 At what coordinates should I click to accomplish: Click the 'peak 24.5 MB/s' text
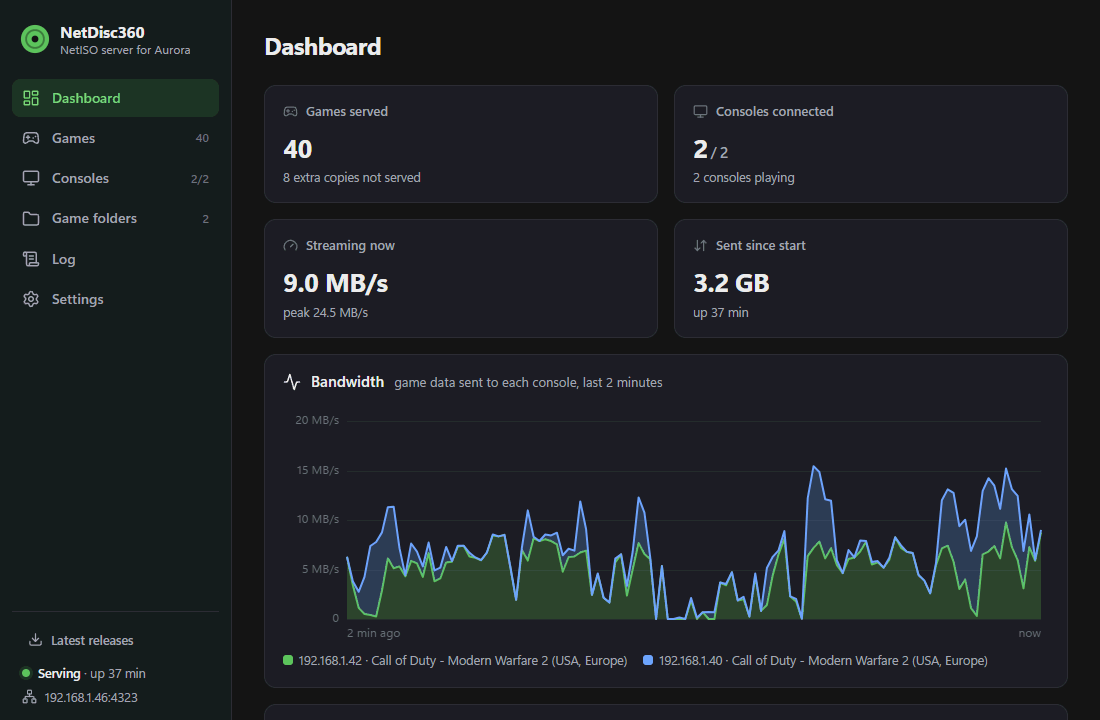click(326, 312)
